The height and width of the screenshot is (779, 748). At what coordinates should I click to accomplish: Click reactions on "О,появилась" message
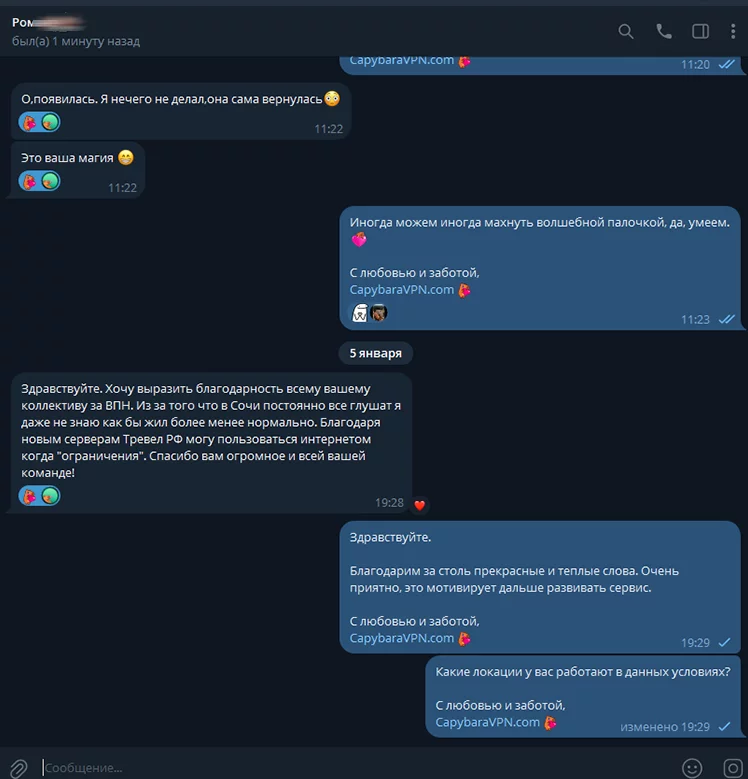click(39, 122)
